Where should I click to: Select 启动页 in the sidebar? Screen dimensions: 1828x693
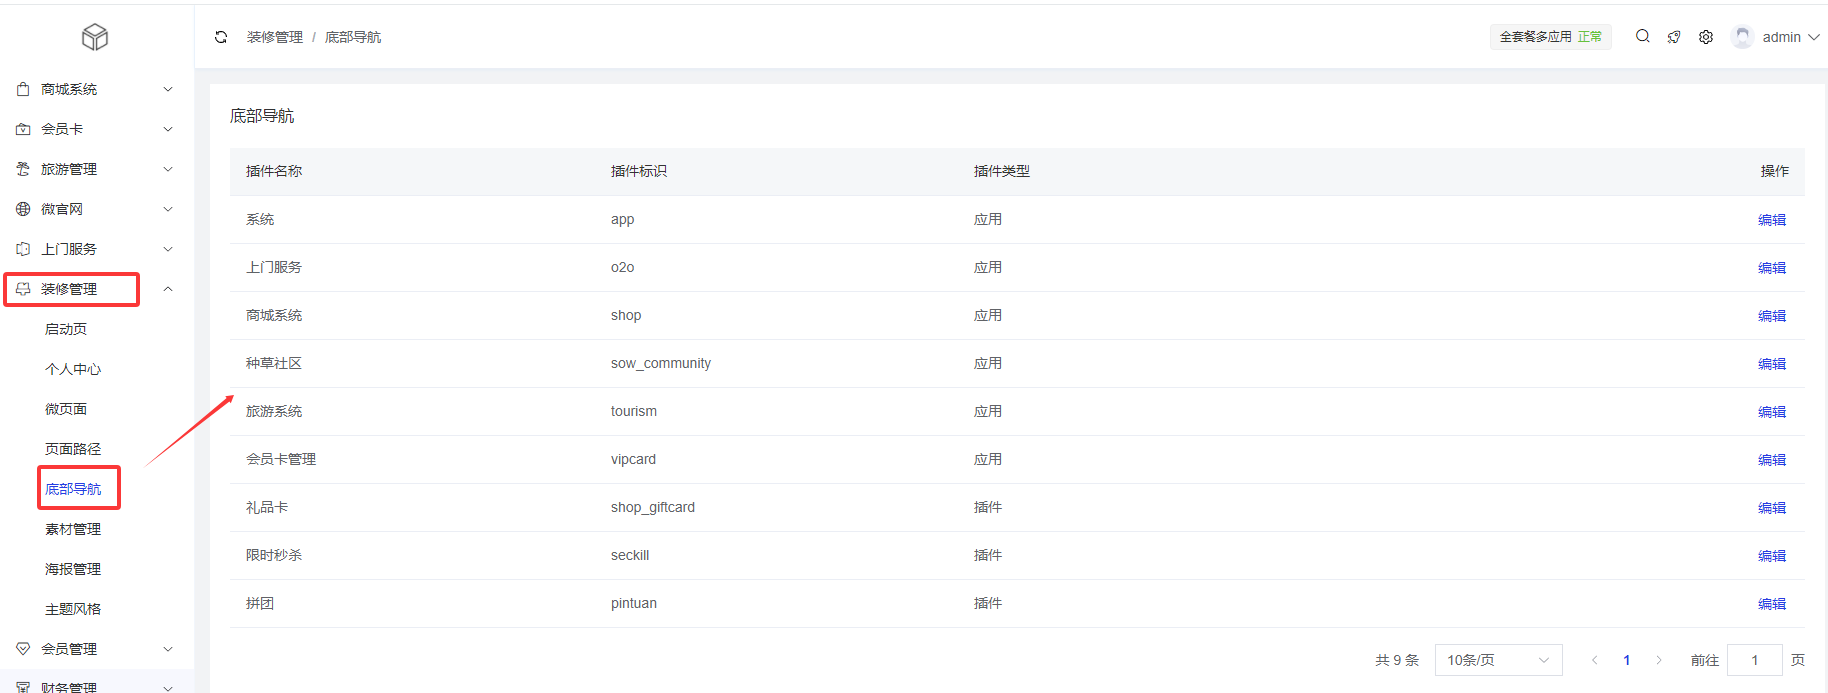pyautogui.click(x=66, y=329)
